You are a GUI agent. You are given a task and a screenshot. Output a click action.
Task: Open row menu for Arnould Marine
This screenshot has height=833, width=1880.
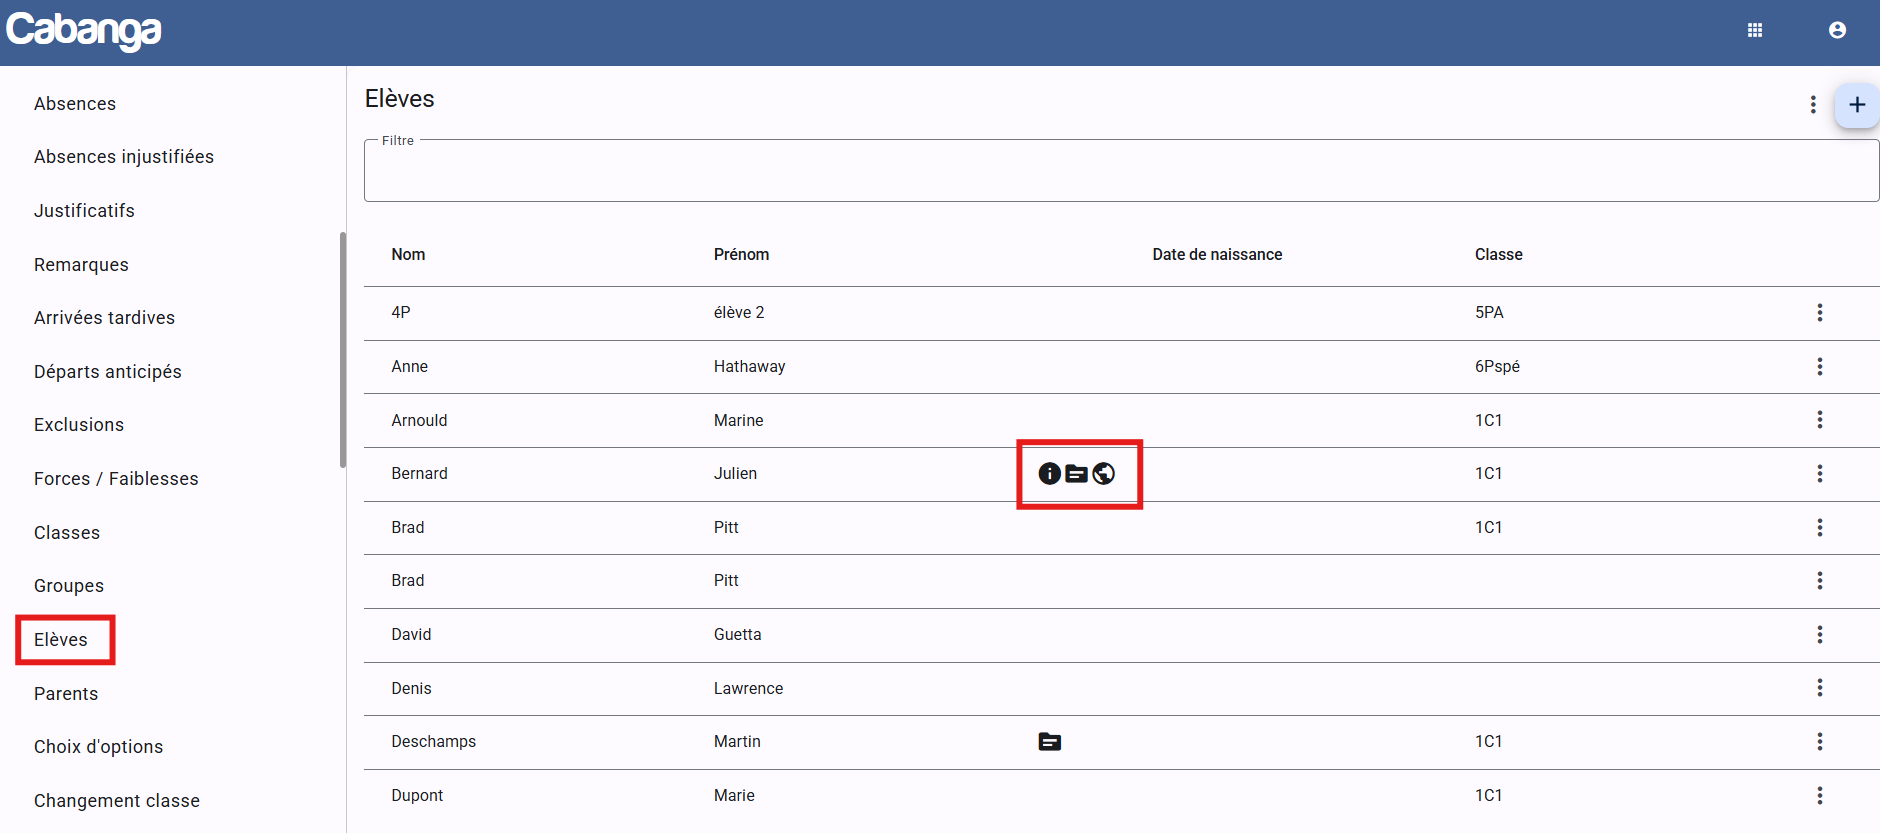coord(1819,420)
